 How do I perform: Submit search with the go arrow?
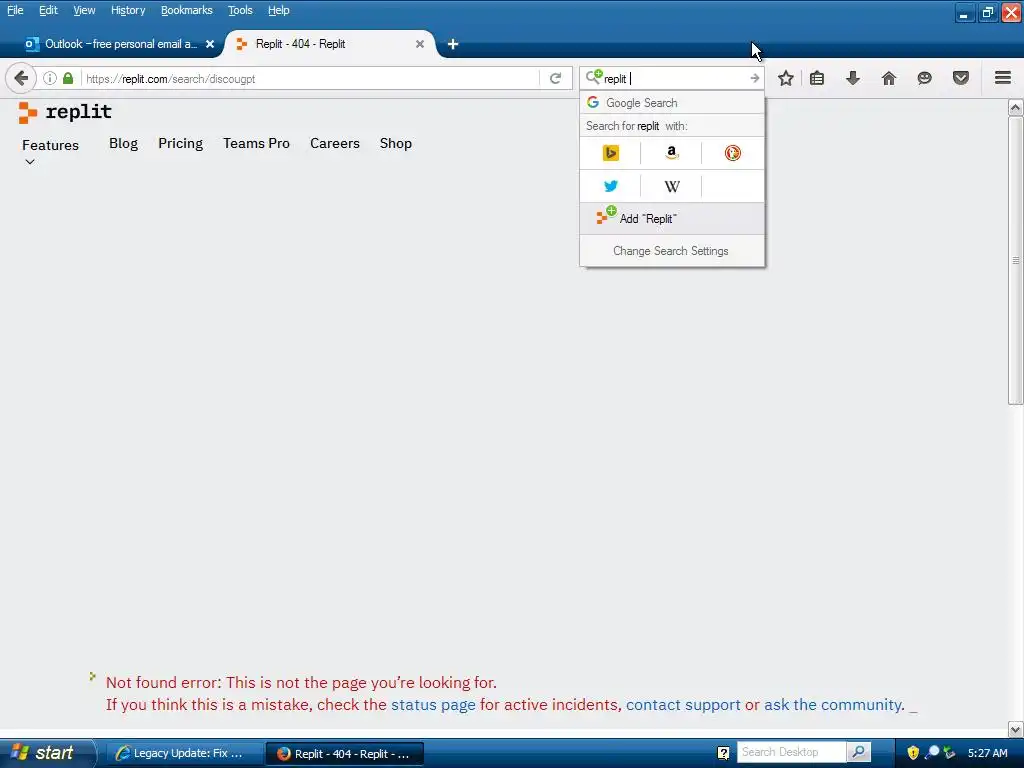click(754, 78)
